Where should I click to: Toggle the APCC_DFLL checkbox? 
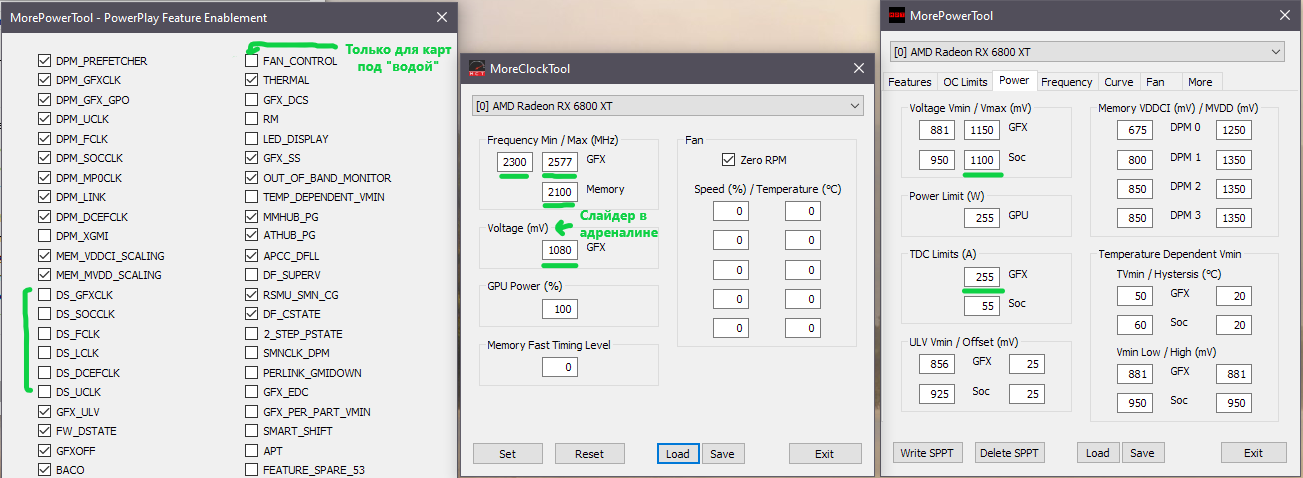point(251,256)
